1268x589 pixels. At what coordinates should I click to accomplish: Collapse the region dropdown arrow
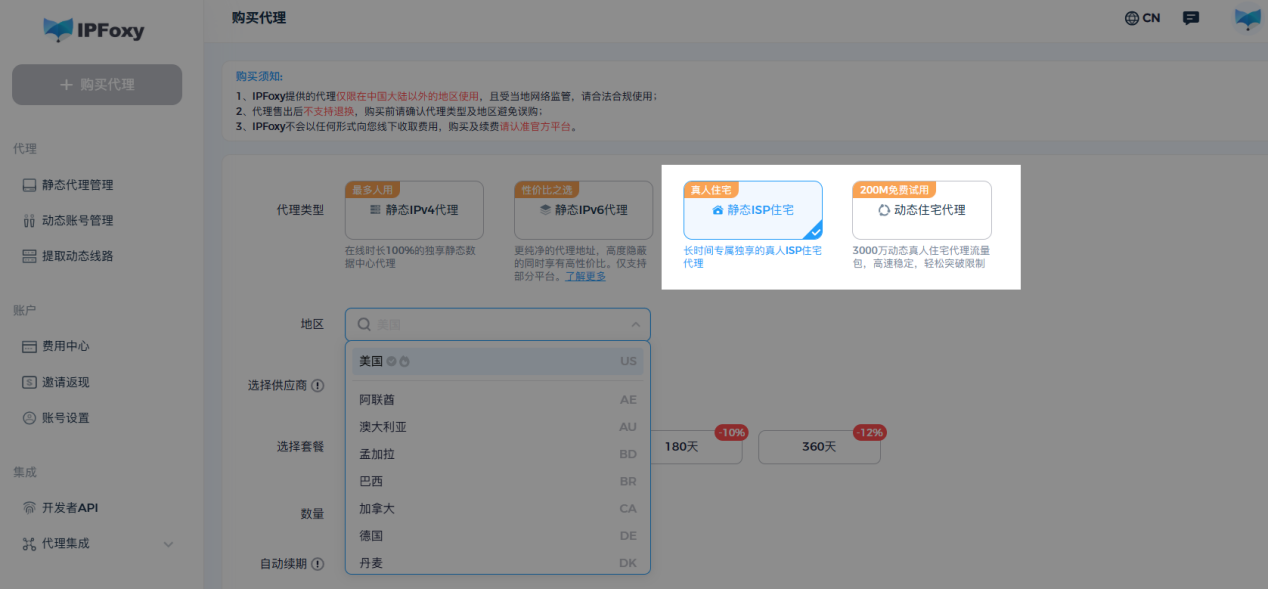point(635,324)
